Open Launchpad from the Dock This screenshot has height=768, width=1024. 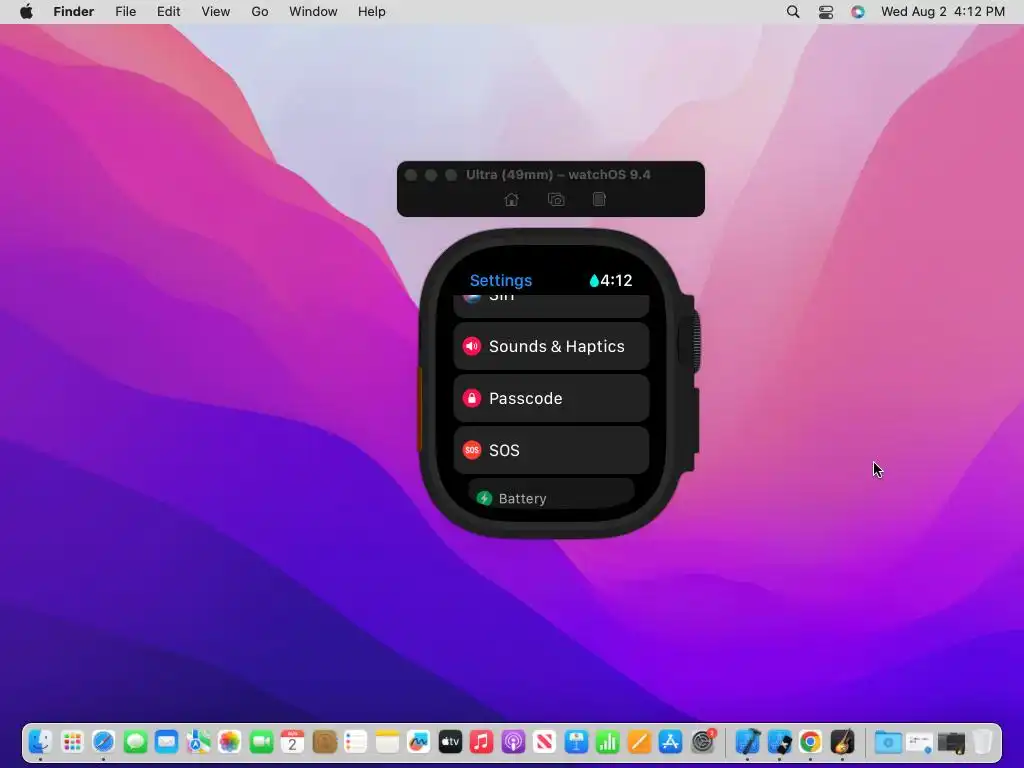(x=72, y=742)
